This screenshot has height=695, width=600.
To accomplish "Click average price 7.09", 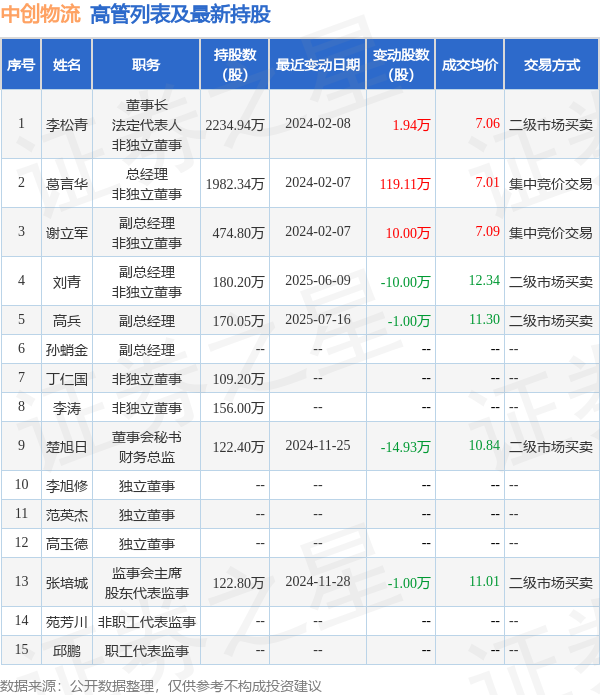I will coord(487,231).
